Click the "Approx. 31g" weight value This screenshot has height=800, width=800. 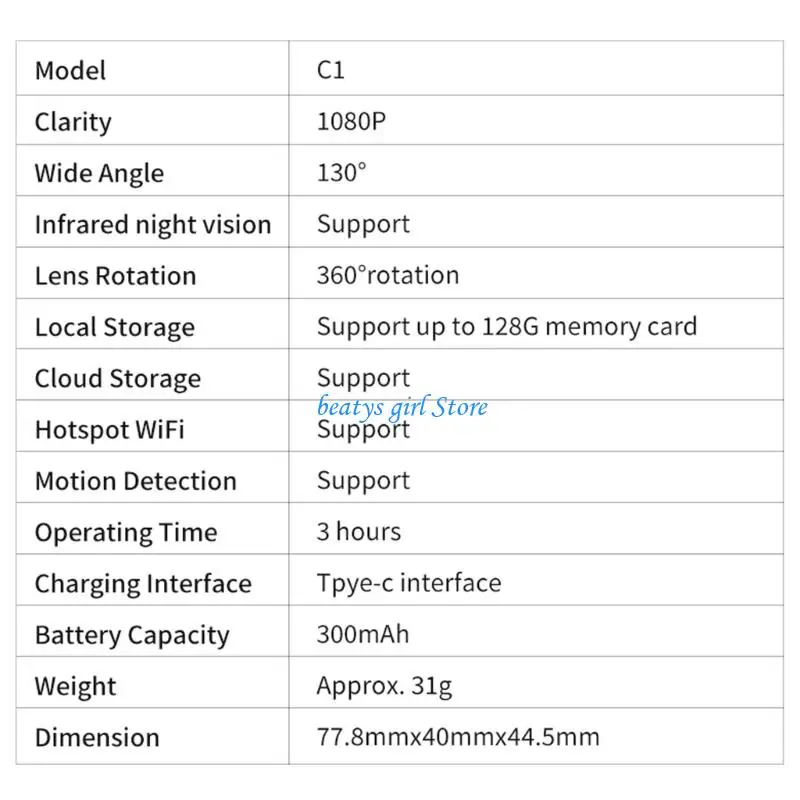coord(384,686)
